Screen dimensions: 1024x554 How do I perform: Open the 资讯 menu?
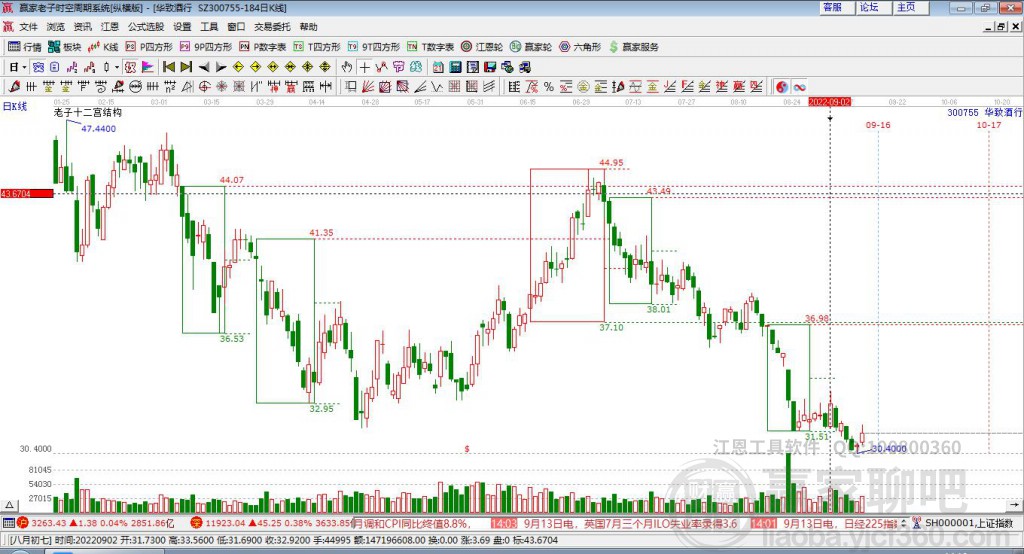82,27
